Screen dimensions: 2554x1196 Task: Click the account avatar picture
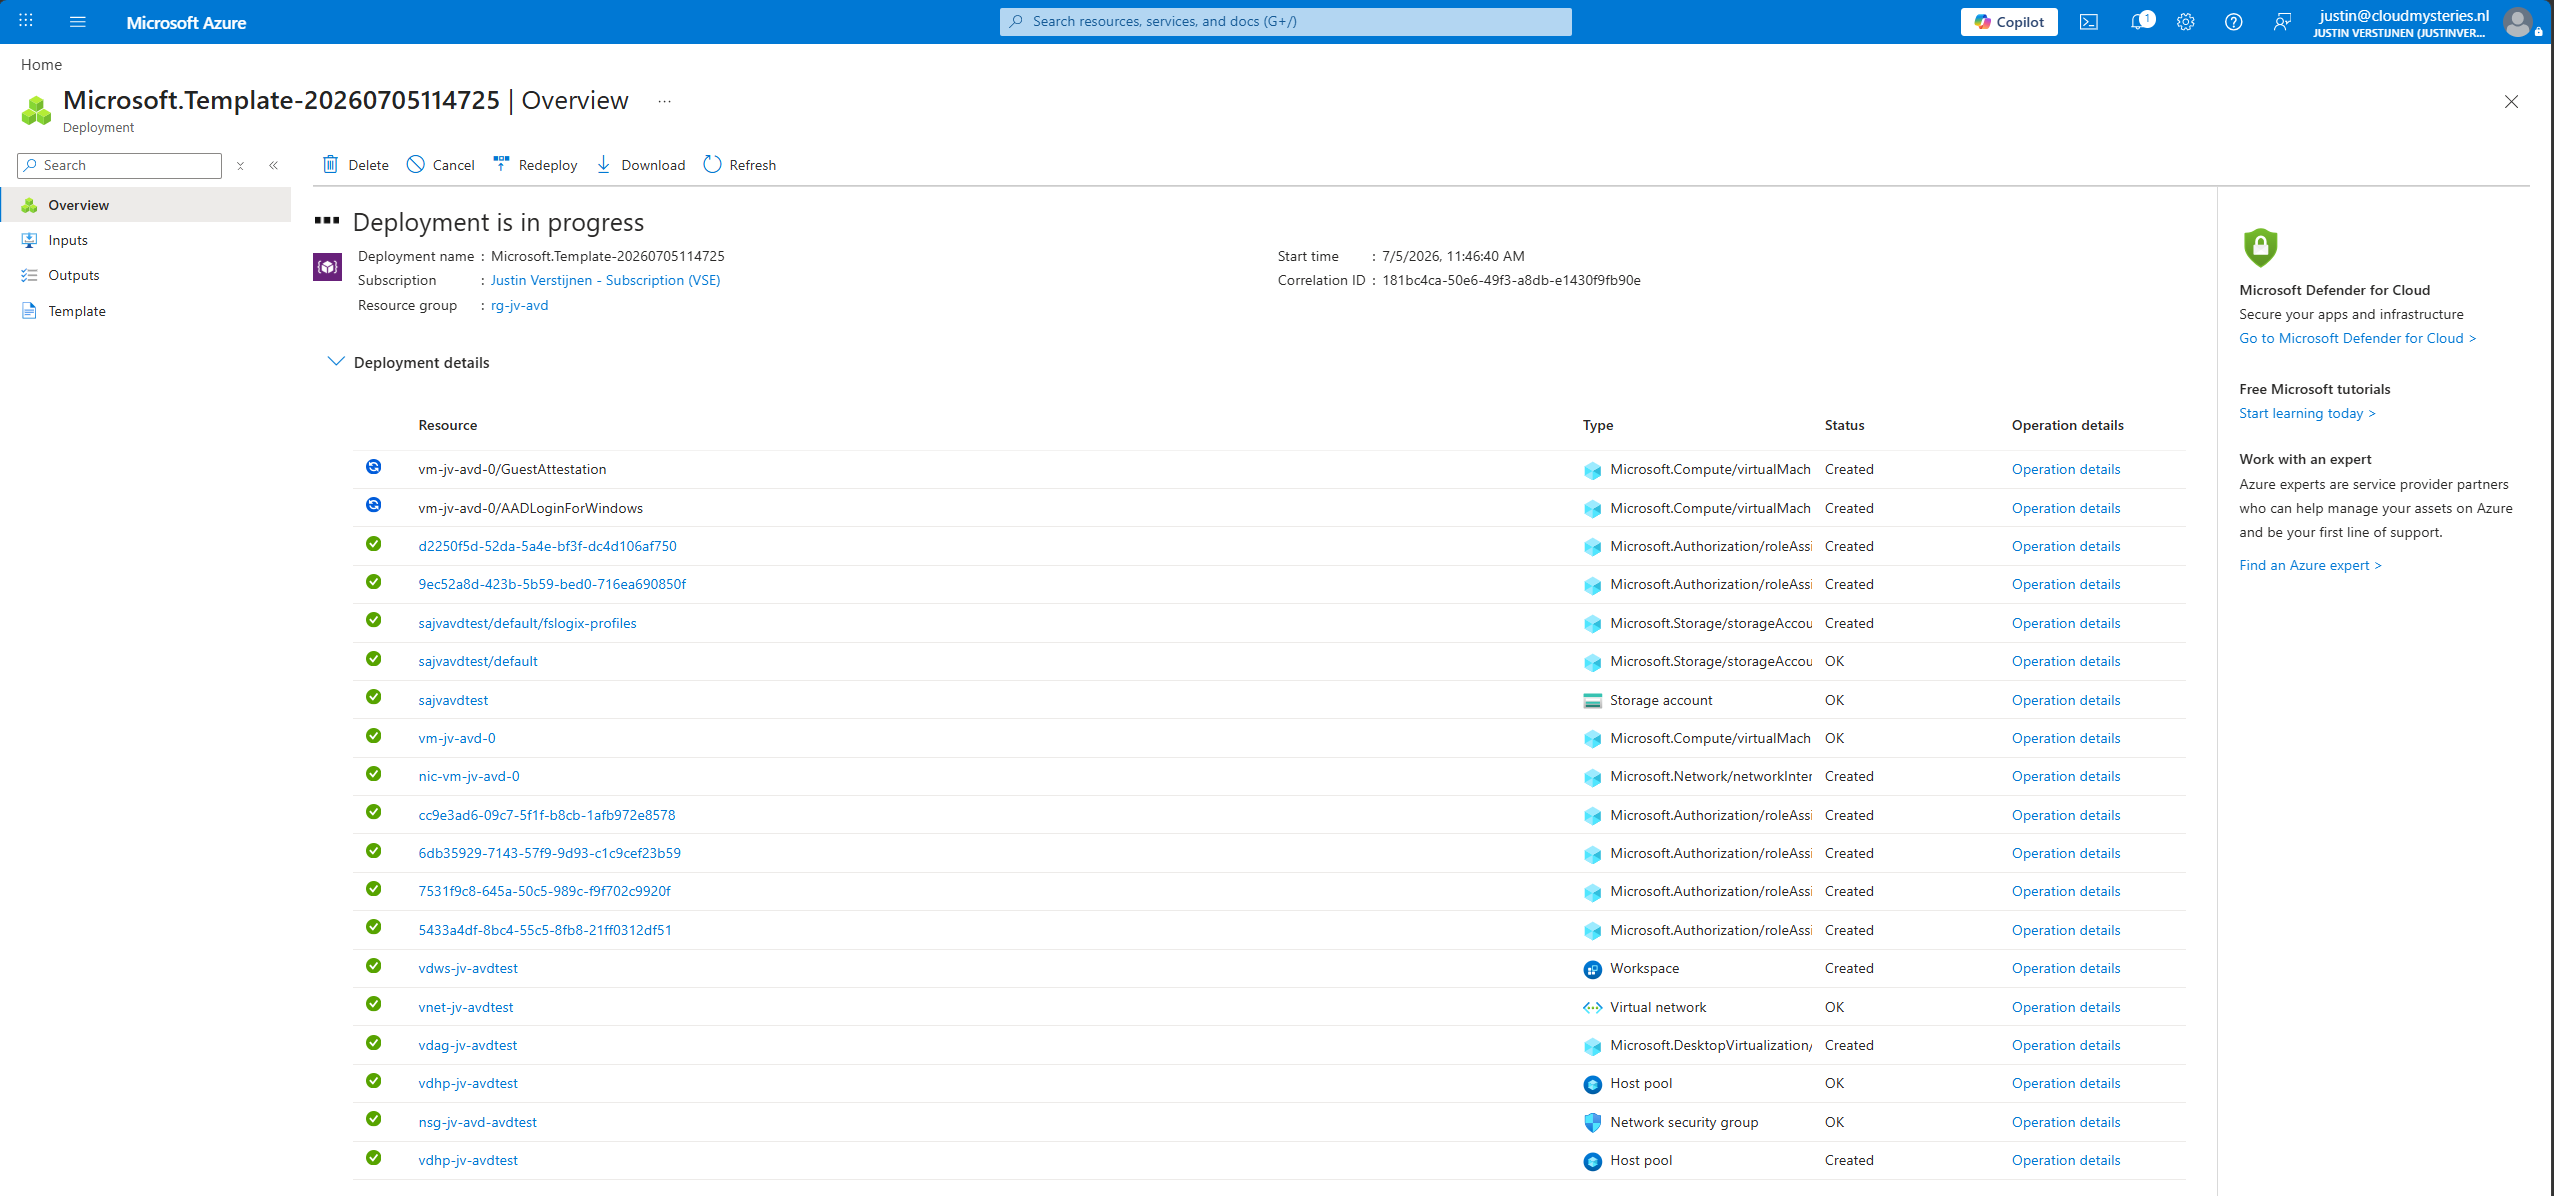pyautogui.click(x=2517, y=22)
